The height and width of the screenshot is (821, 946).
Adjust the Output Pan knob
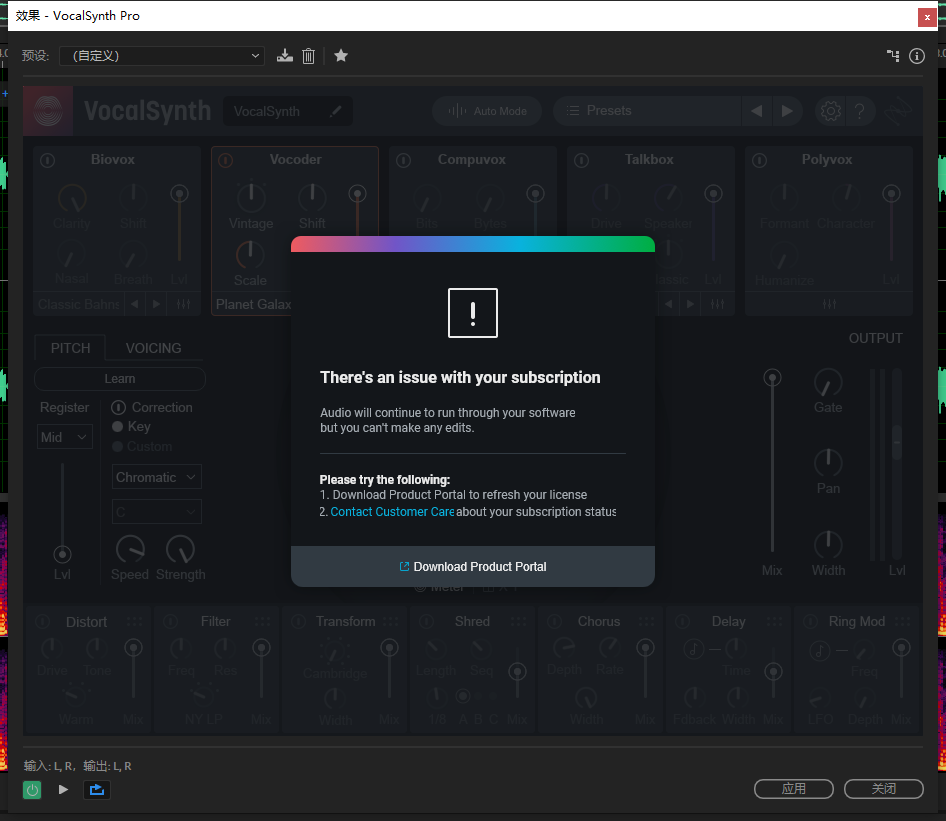pos(828,463)
